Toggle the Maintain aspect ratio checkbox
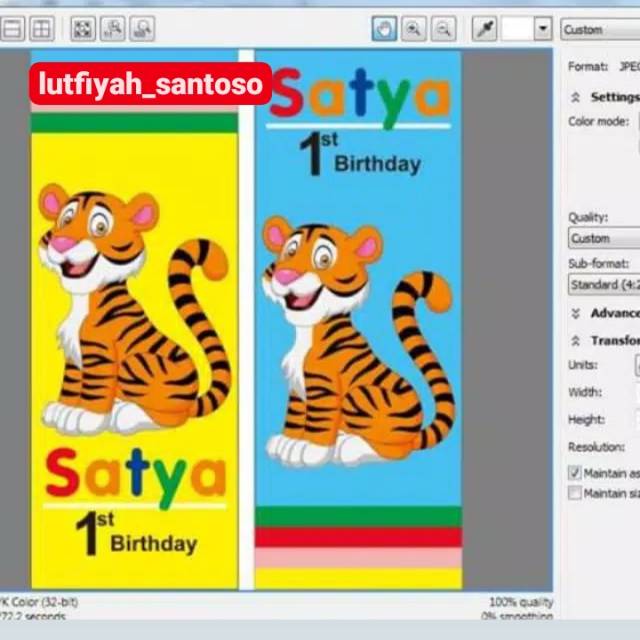This screenshot has height=640, width=640. (575, 473)
